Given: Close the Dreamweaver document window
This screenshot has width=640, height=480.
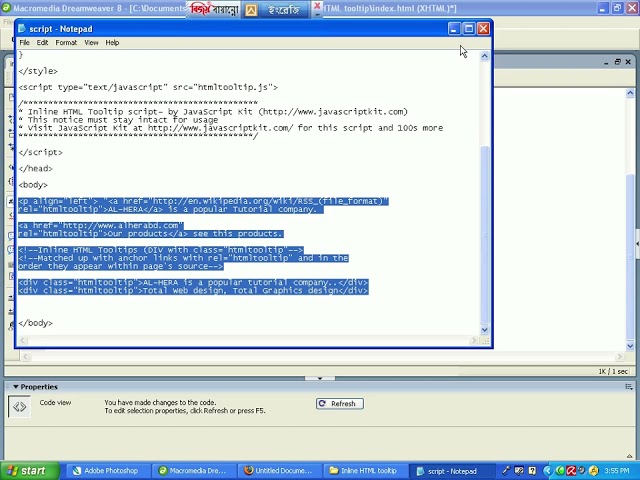Looking at the screenshot, I should coord(629,62).
